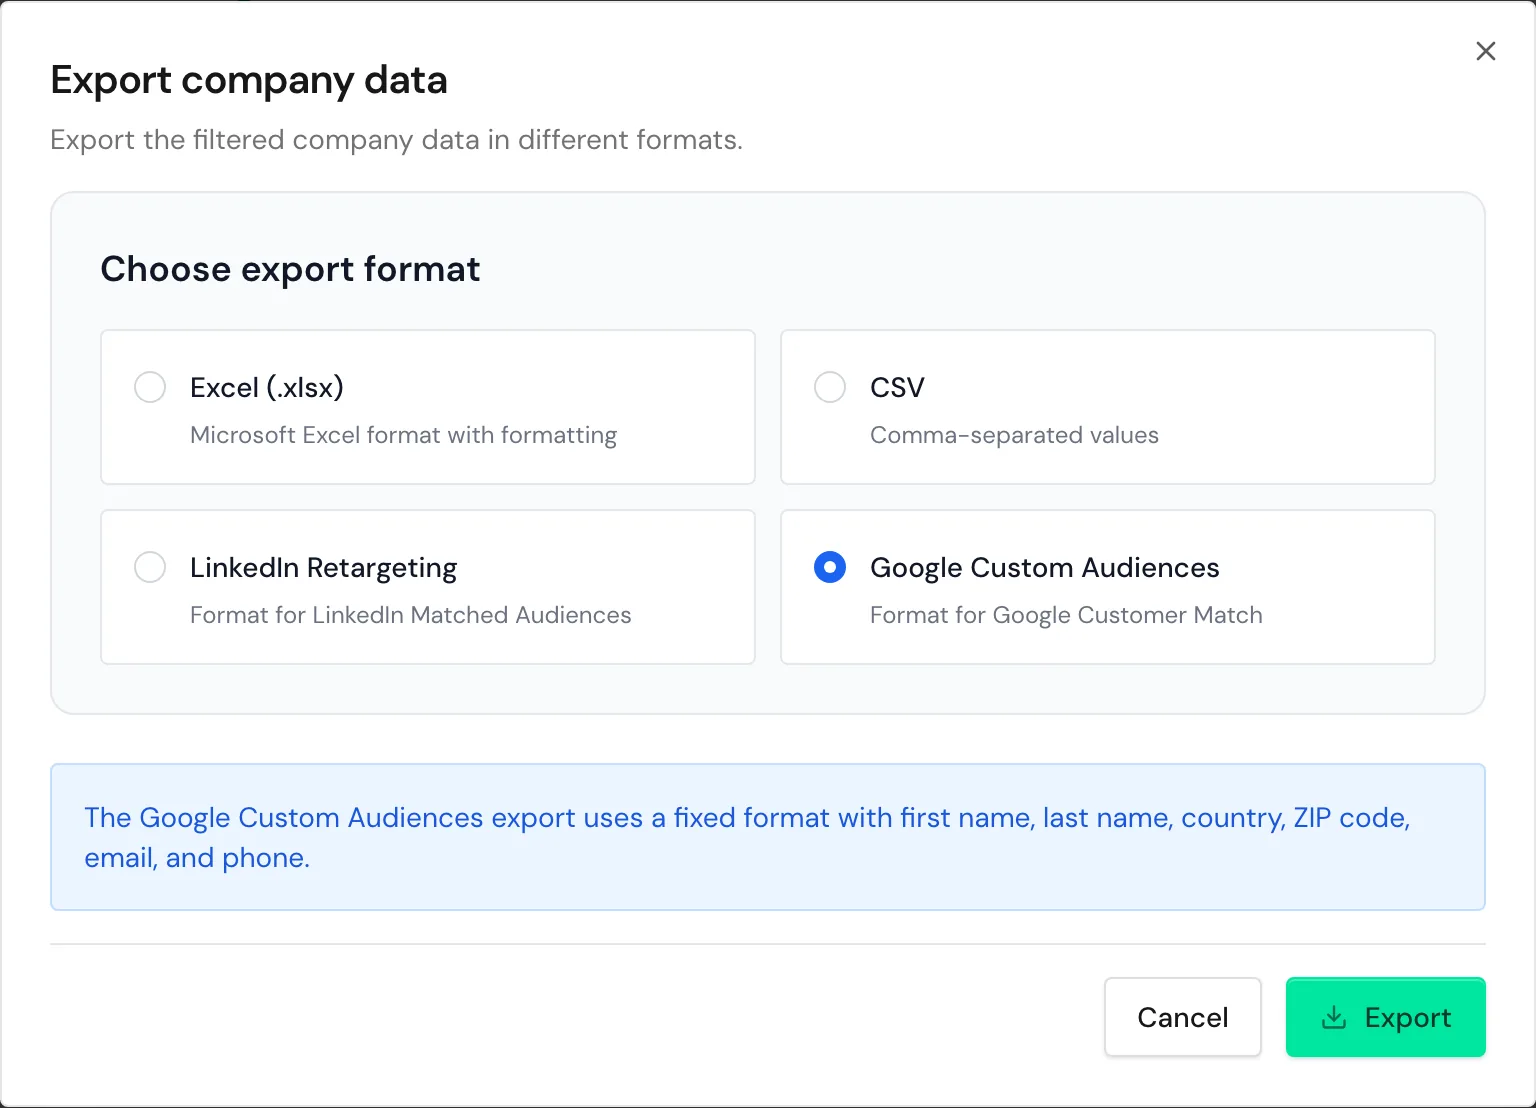Select the CSV radio button
The width and height of the screenshot is (1536, 1108).
pyautogui.click(x=830, y=387)
